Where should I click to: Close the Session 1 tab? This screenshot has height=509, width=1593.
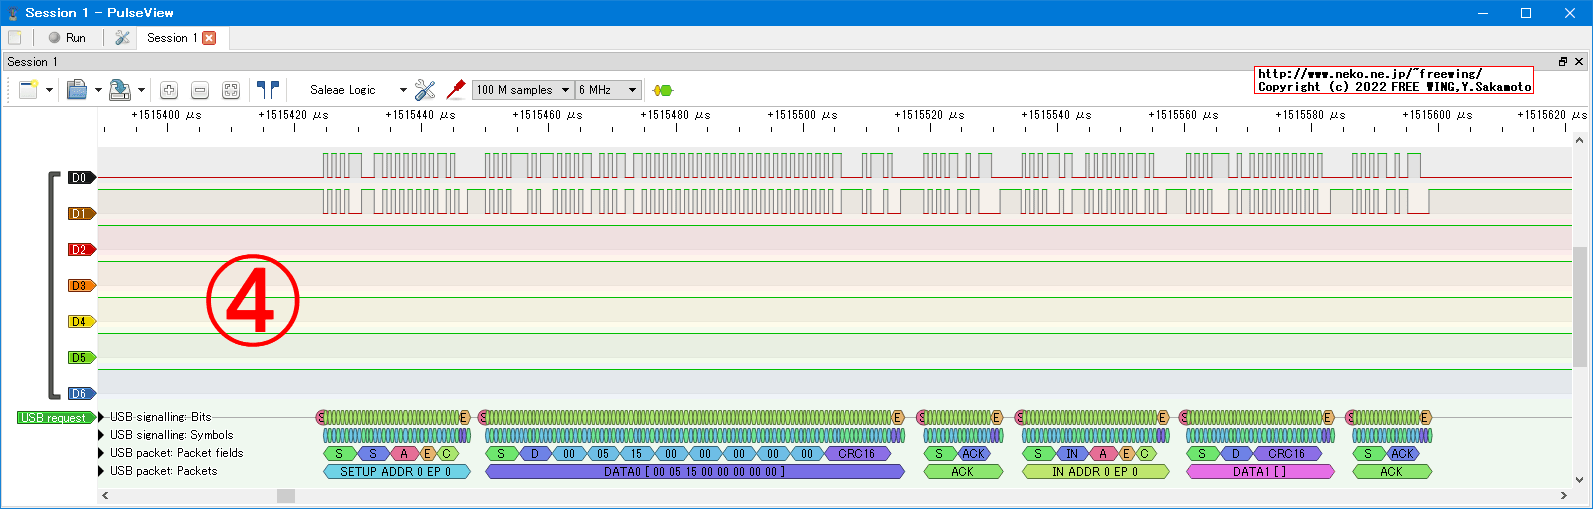[x=209, y=38]
